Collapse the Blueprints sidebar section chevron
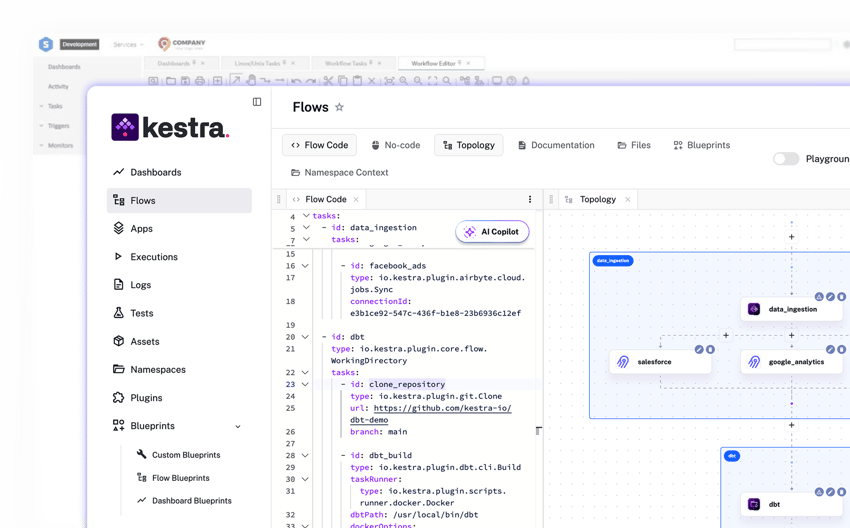 238,427
